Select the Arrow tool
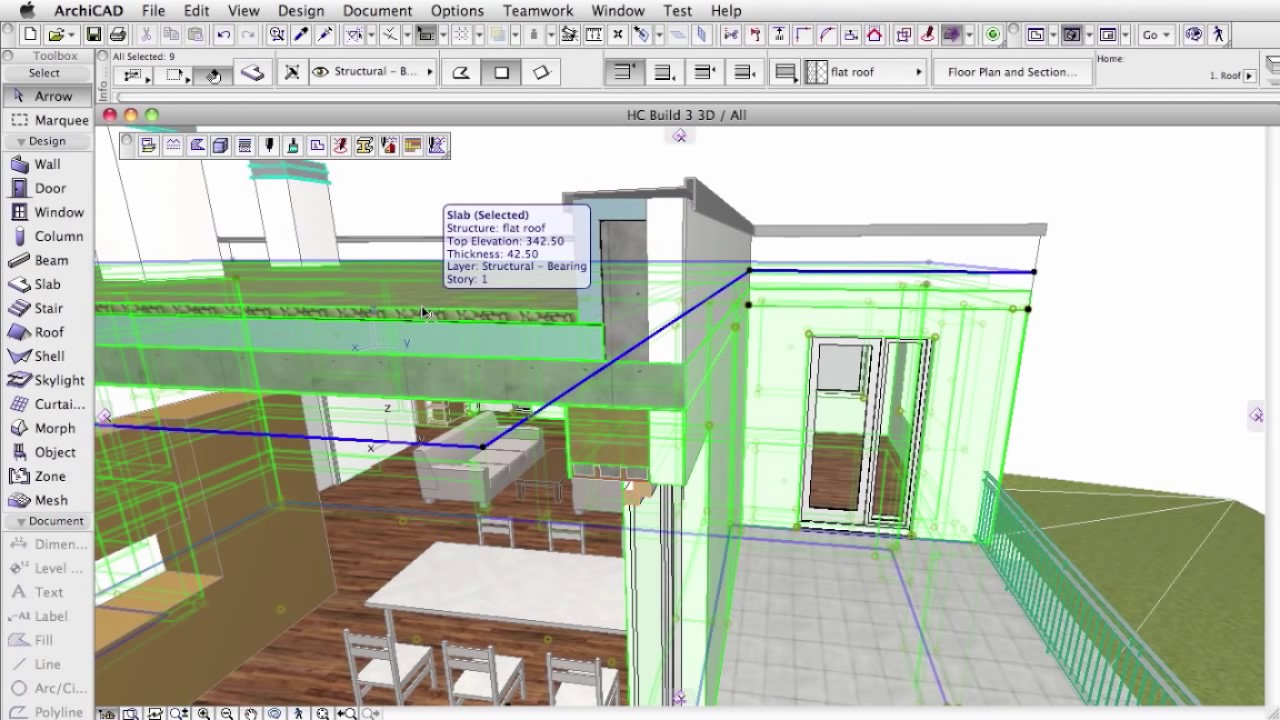 tap(47, 96)
